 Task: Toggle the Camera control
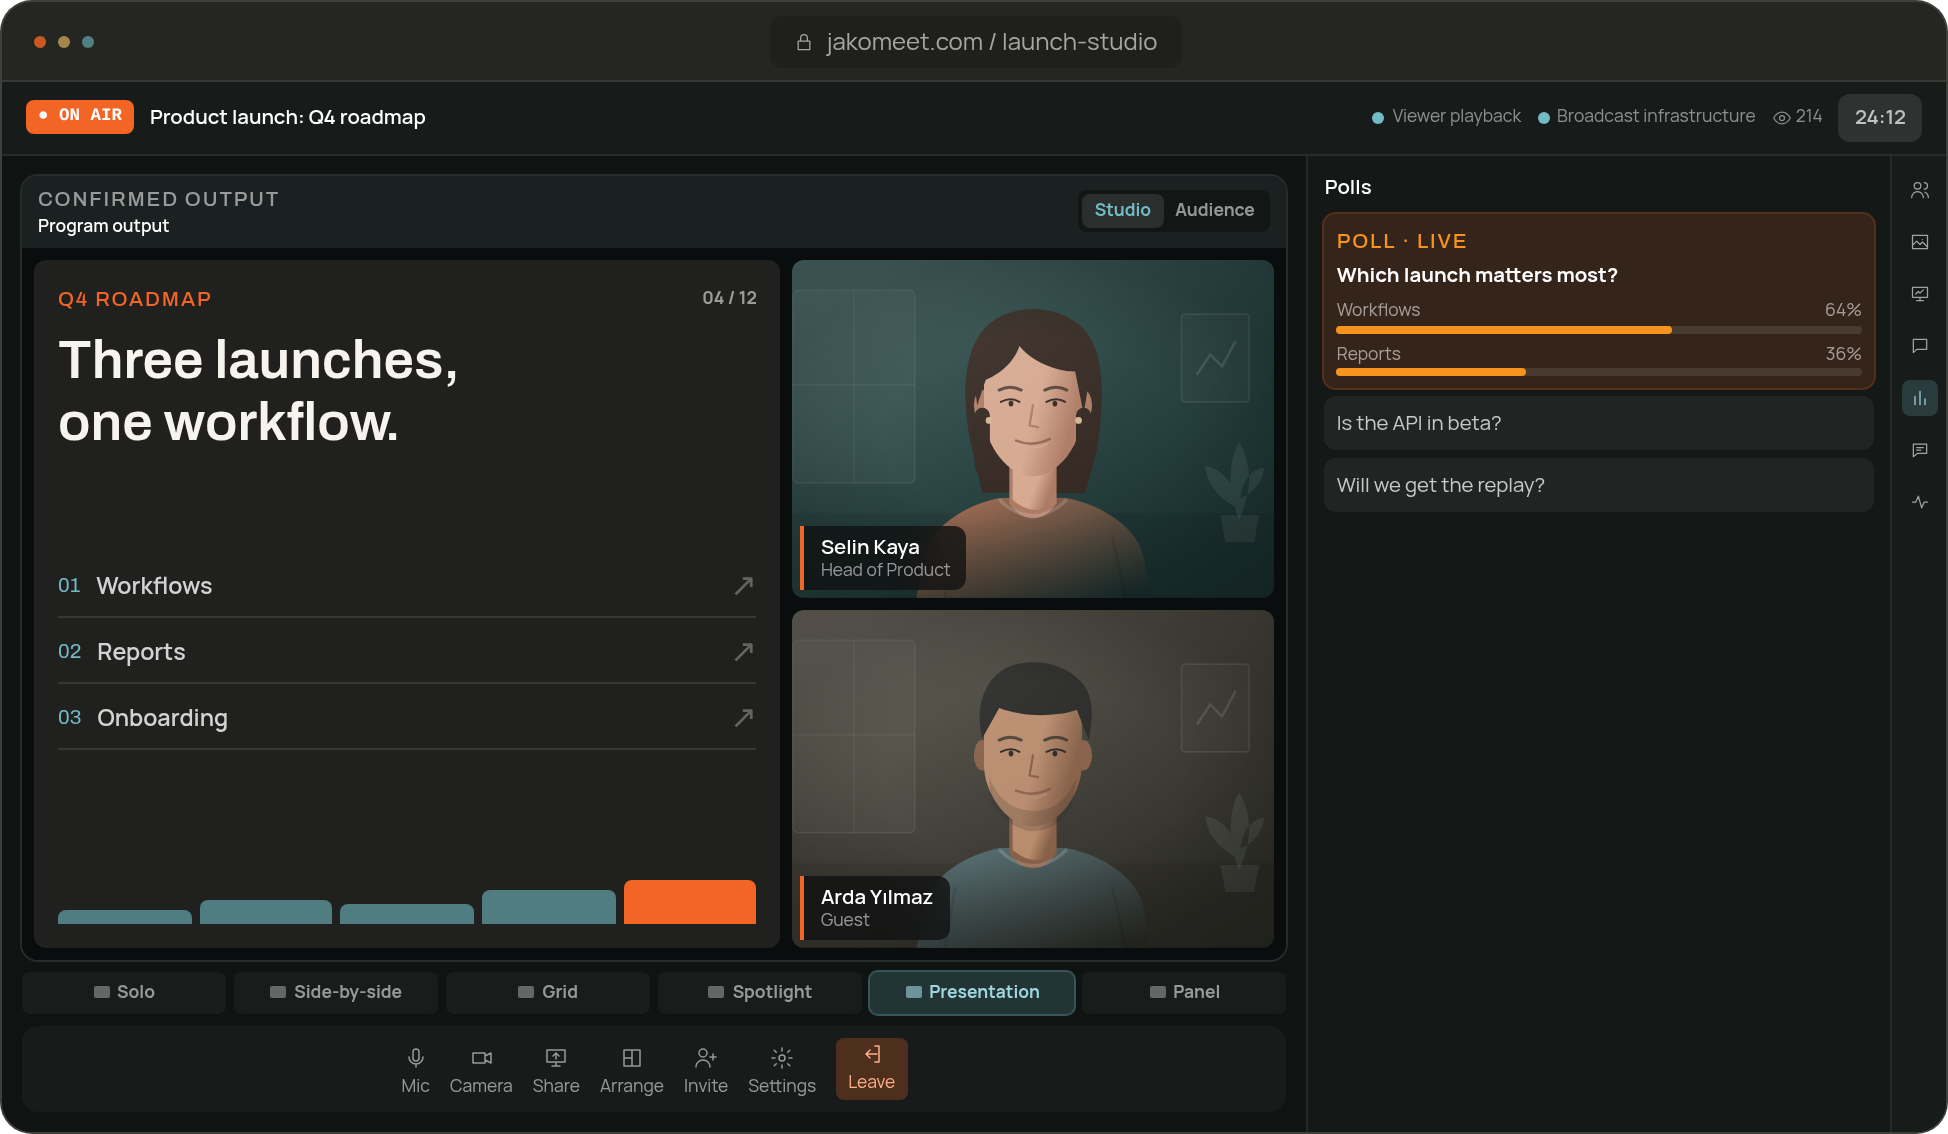pos(481,1070)
